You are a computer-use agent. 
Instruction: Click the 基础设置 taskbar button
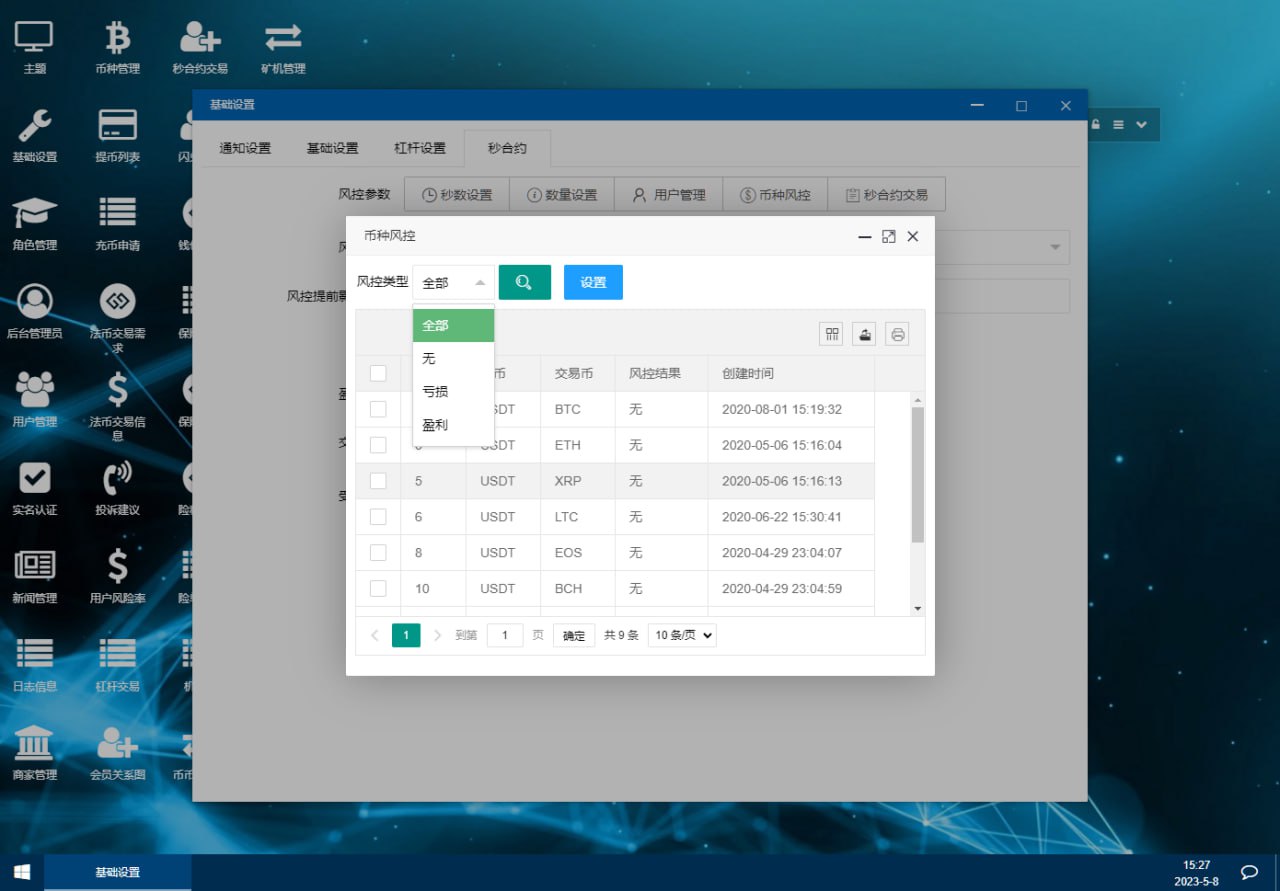tap(118, 872)
